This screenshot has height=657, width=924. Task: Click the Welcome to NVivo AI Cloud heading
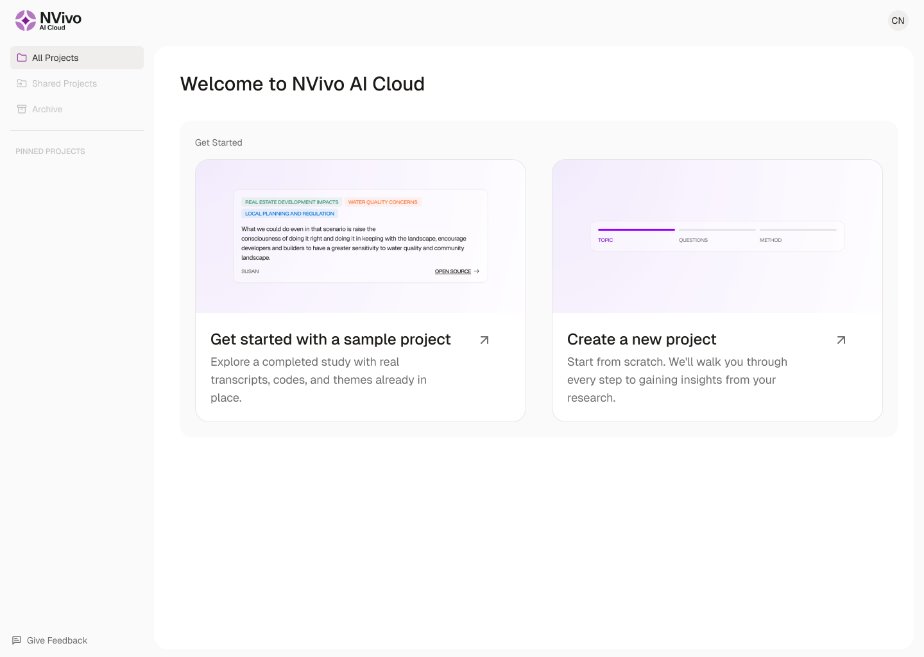[x=302, y=84]
